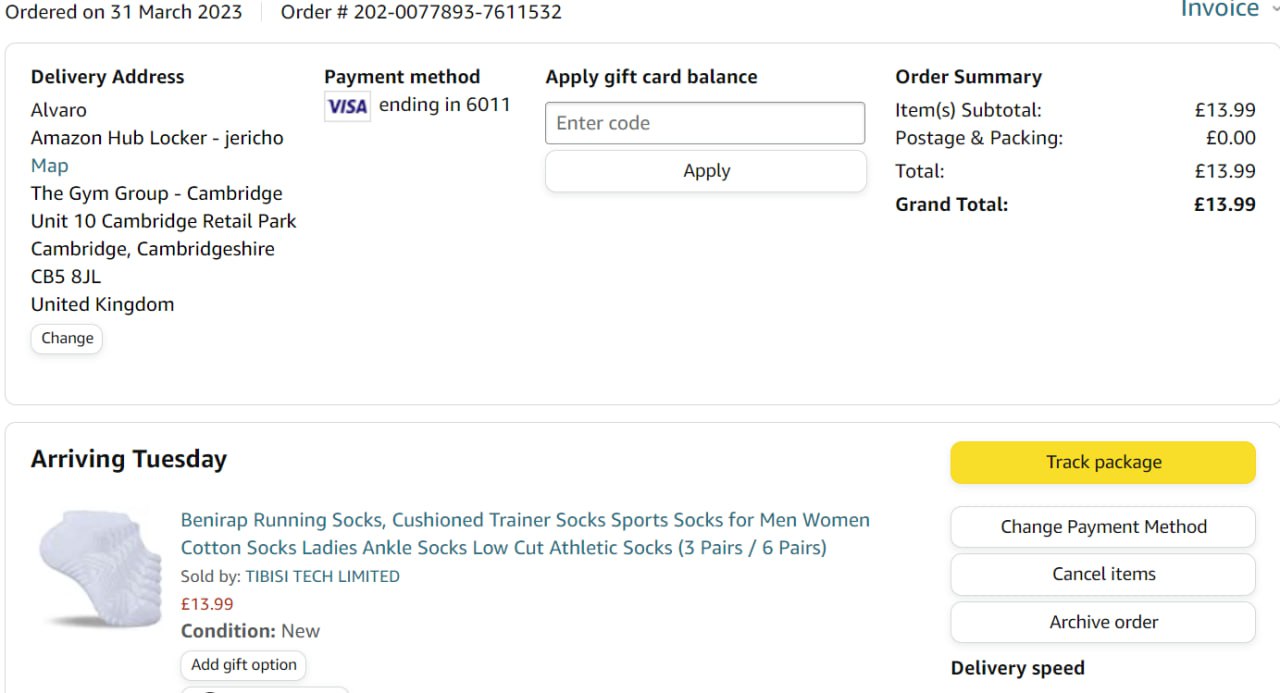Choose Cancel items

point(1102,574)
